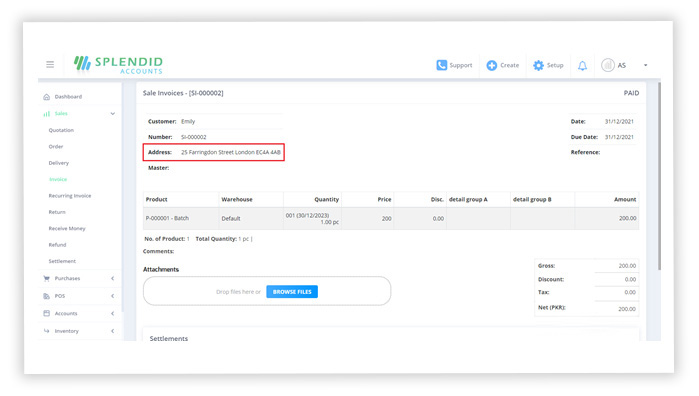The width and height of the screenshot is (699, 396).
Task: Open Invoice under Sales
Action: 58,179
